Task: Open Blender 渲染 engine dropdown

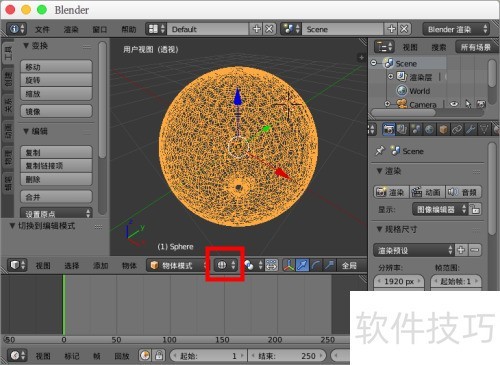Action: [x=457, y=29]
